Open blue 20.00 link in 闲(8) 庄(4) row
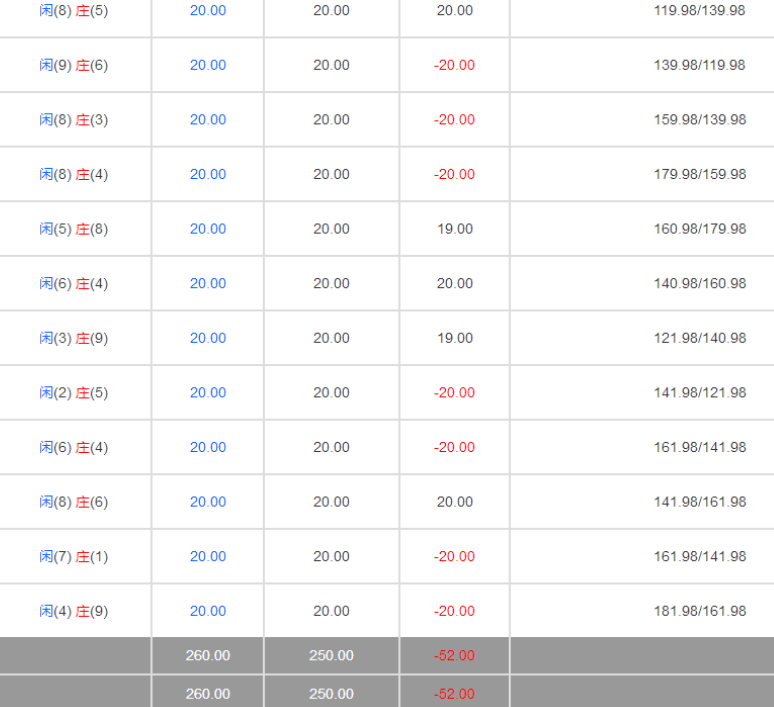This screenshot has width=774, height=707. click(x=208, y=174)
